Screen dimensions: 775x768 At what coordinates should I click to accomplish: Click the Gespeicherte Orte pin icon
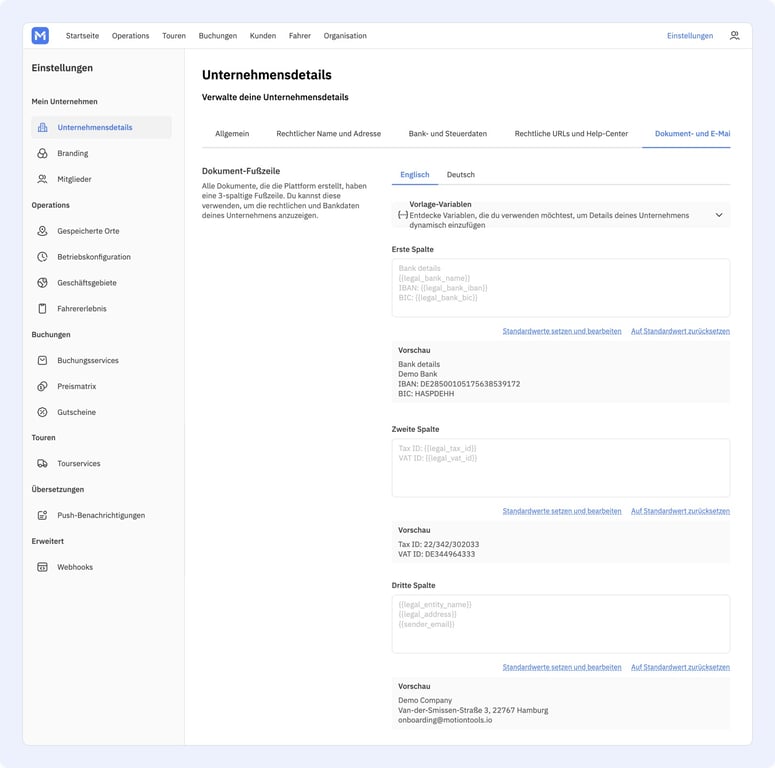(x=43, y=231)
